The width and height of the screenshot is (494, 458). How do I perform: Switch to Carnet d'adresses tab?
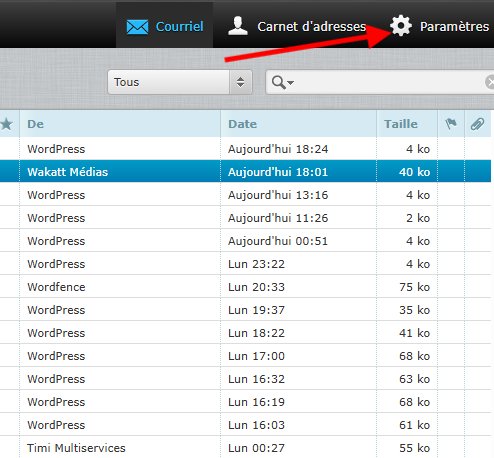pyautogui.click(x=297, y=26)
